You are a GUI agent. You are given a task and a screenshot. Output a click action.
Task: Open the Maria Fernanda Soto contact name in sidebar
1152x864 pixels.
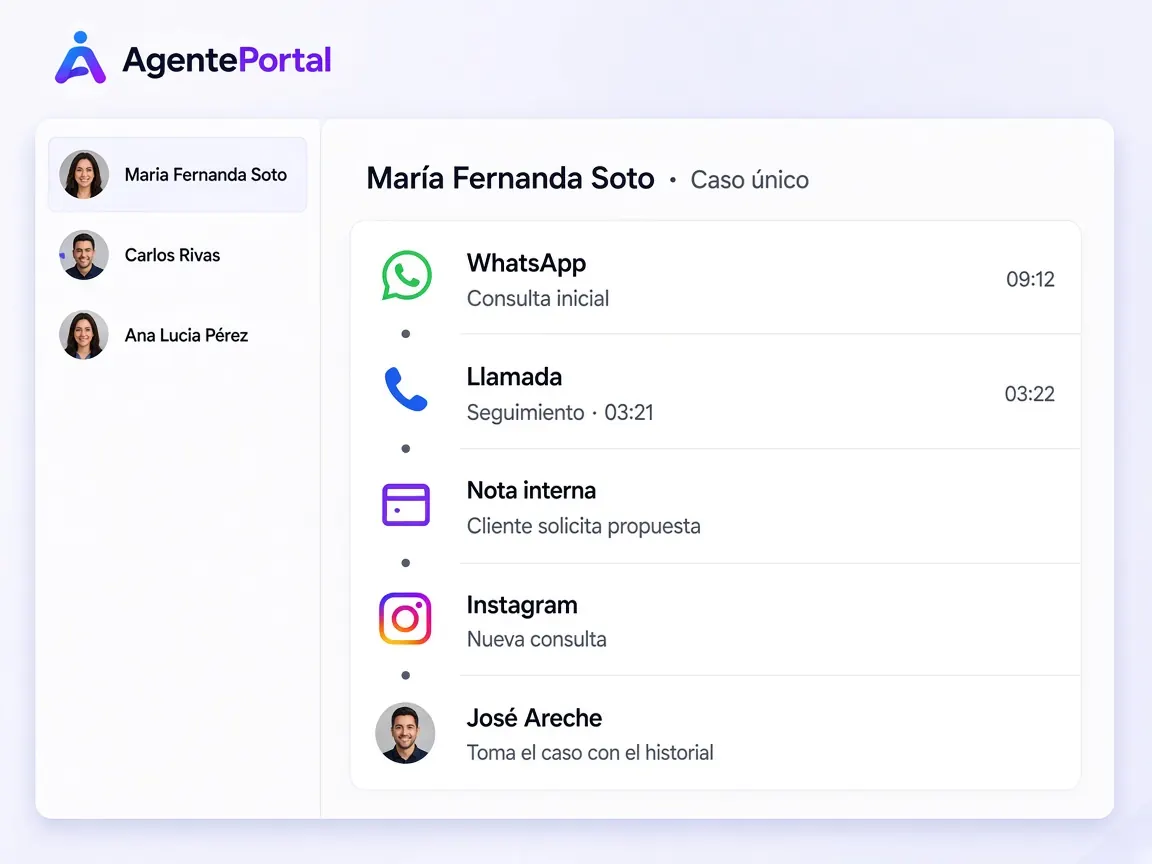206,175
